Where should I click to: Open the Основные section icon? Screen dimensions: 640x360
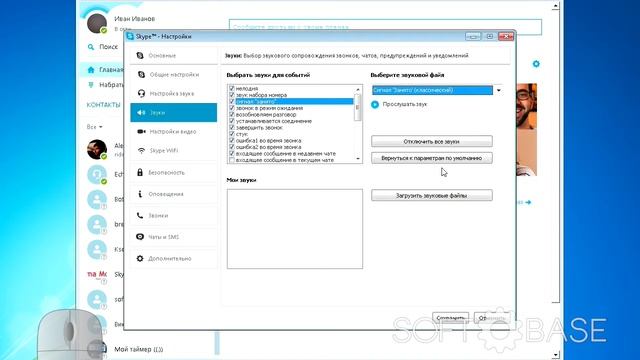click(140, 56)
